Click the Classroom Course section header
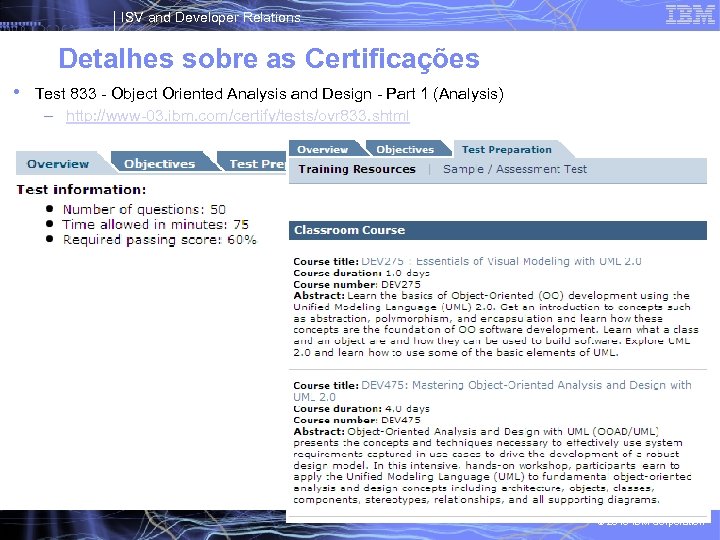This screenshot has height=540, width=720. [x=498, y=230]
